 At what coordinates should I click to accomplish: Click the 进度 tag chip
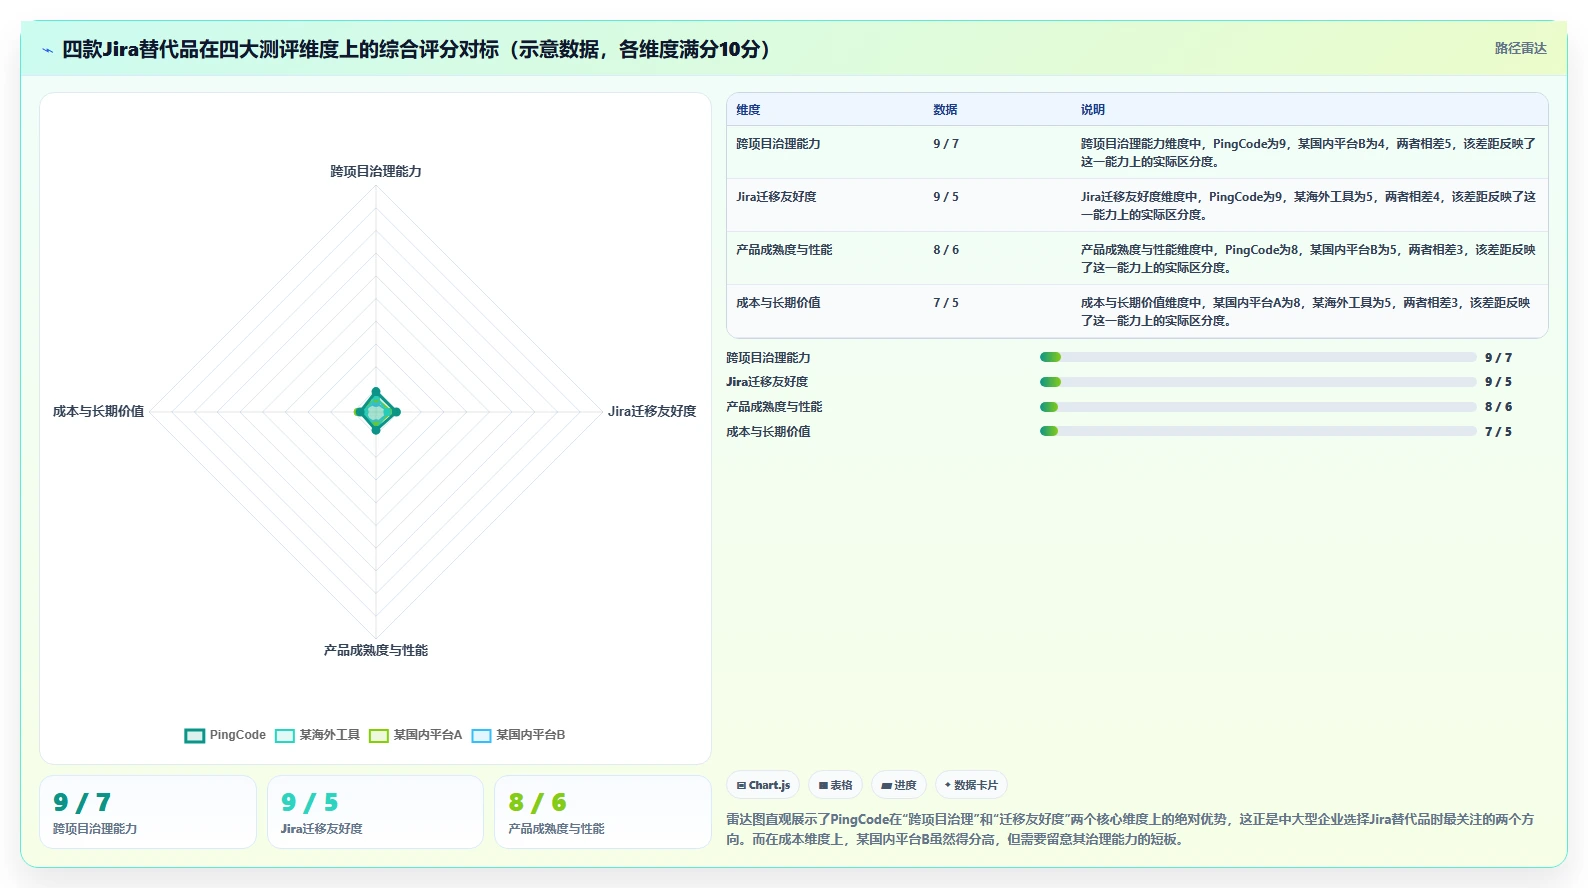point(899,785)
